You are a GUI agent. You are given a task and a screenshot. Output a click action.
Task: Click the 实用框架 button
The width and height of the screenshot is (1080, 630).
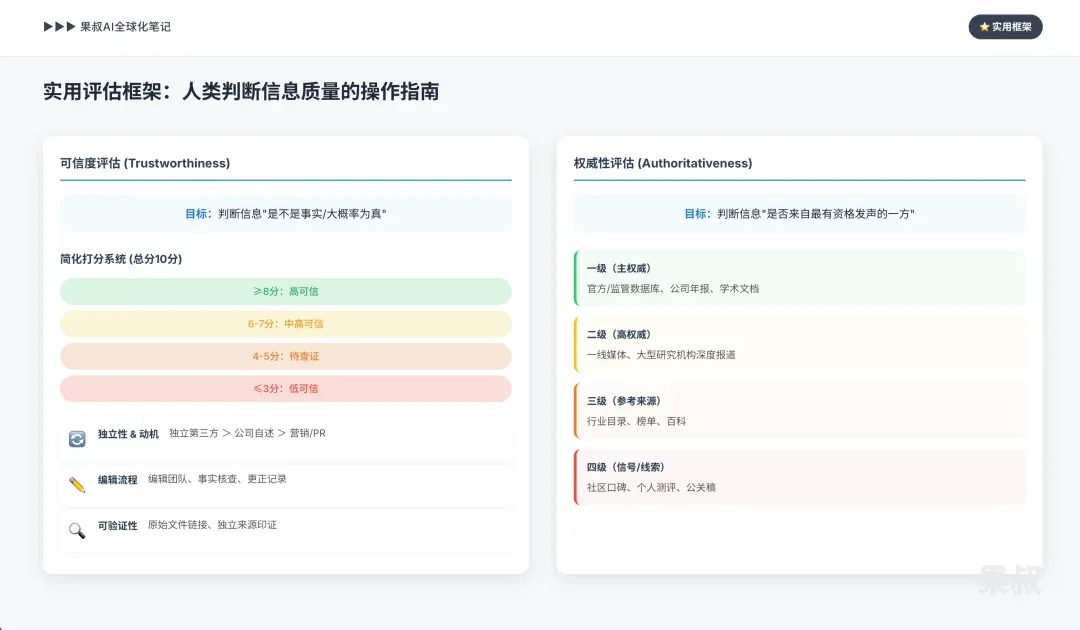click(x=1005, y=27)
